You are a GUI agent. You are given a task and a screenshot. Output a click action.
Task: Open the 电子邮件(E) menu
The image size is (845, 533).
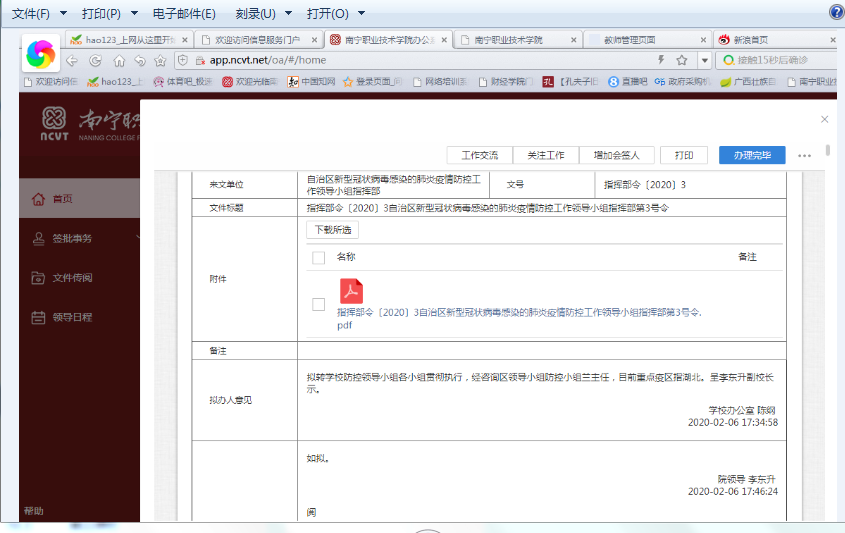[x=184, y=13]
